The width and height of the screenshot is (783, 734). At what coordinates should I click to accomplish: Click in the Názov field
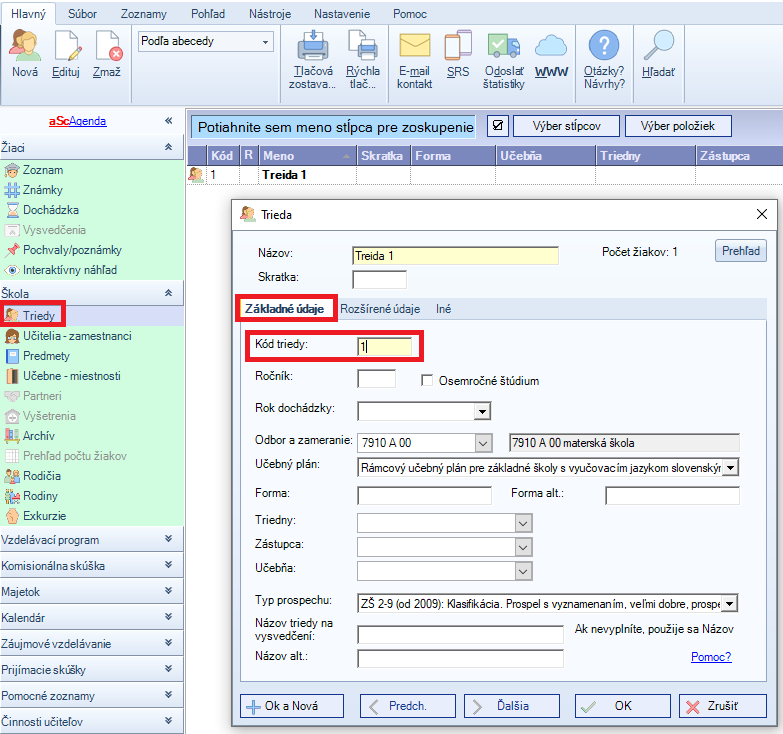pyautogui.click(x=455, y=256)
